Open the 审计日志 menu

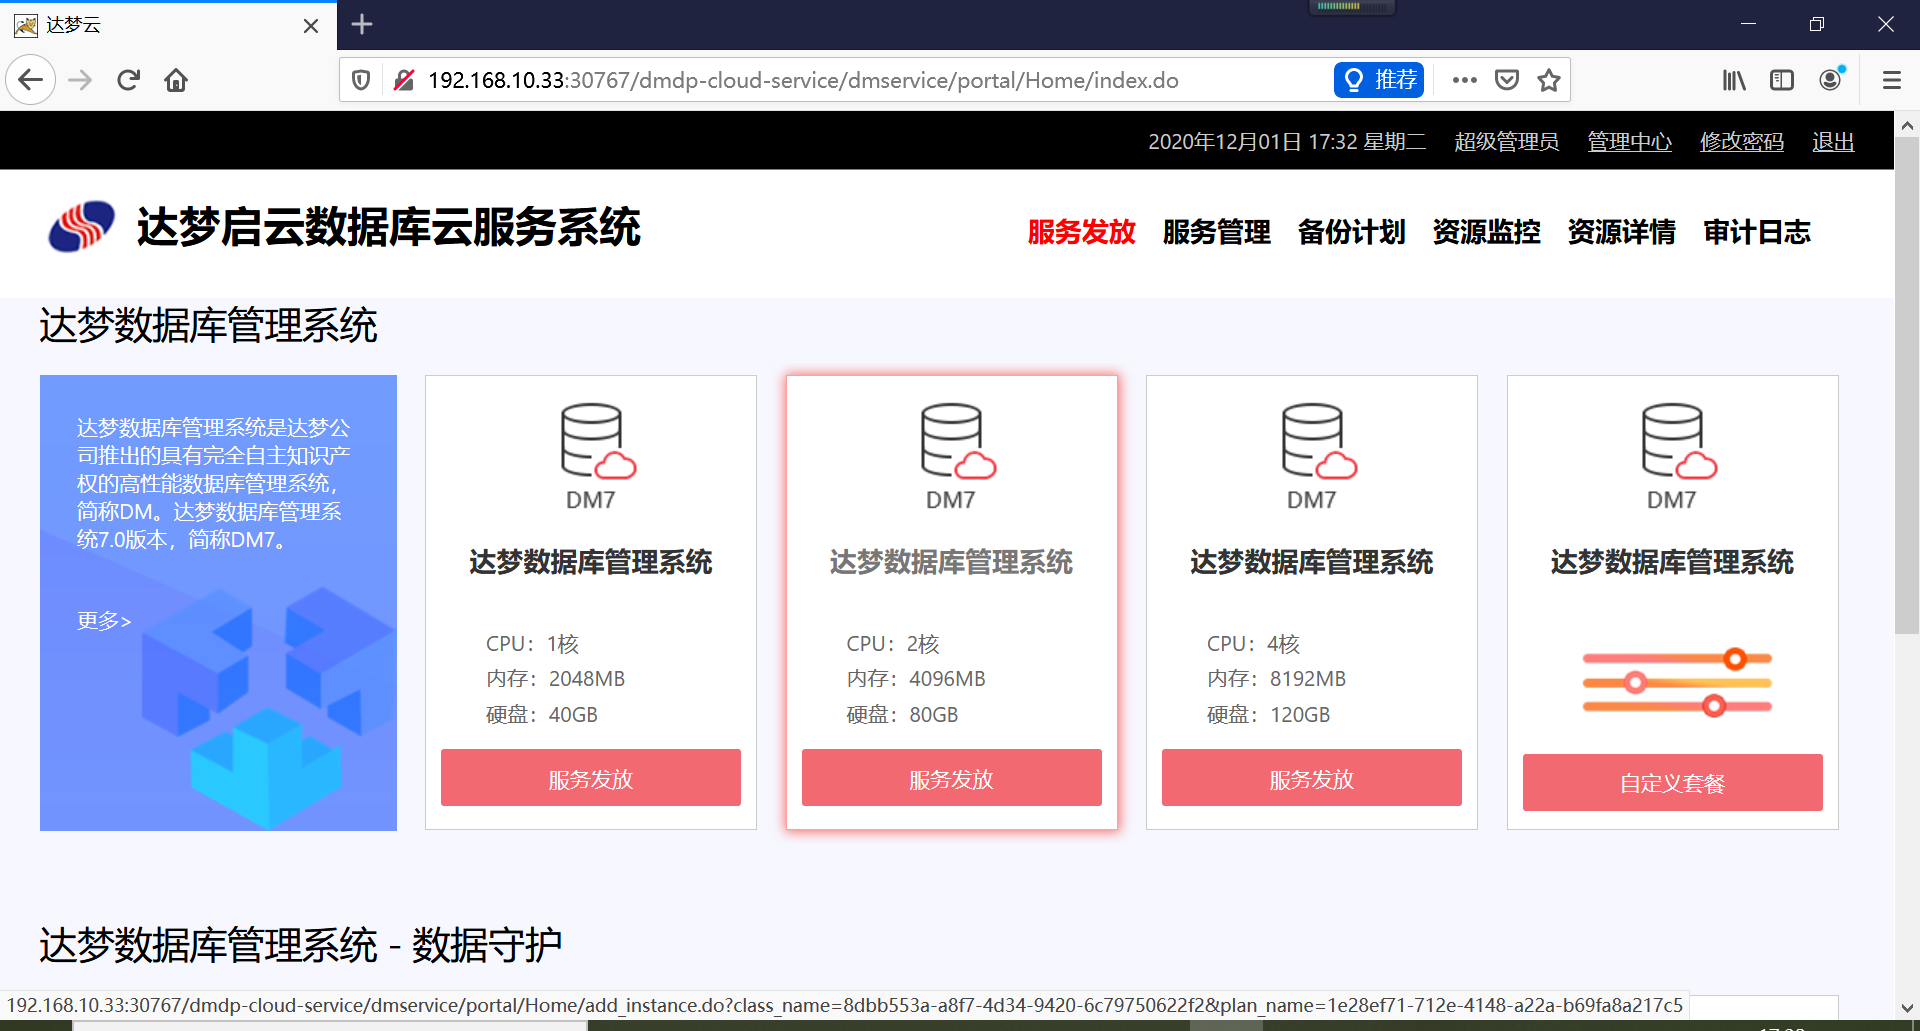click(x=1757, y=232)
